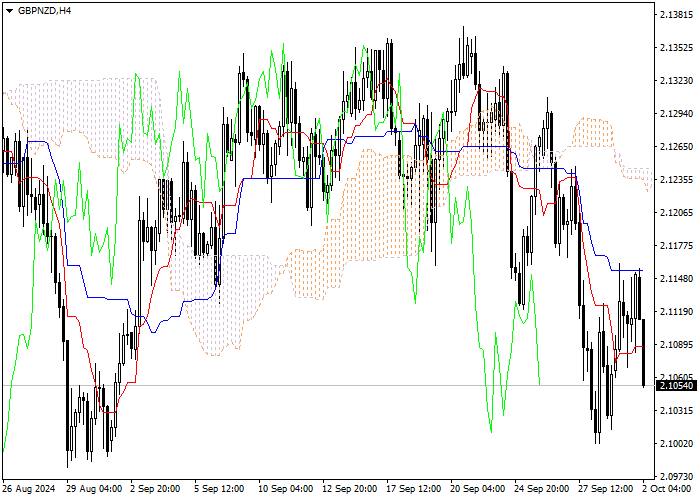Image resolution: width=700 pixels, height=500 pixels.
Task: Click the current price label 2.10540
Action: tap(677, 386)
